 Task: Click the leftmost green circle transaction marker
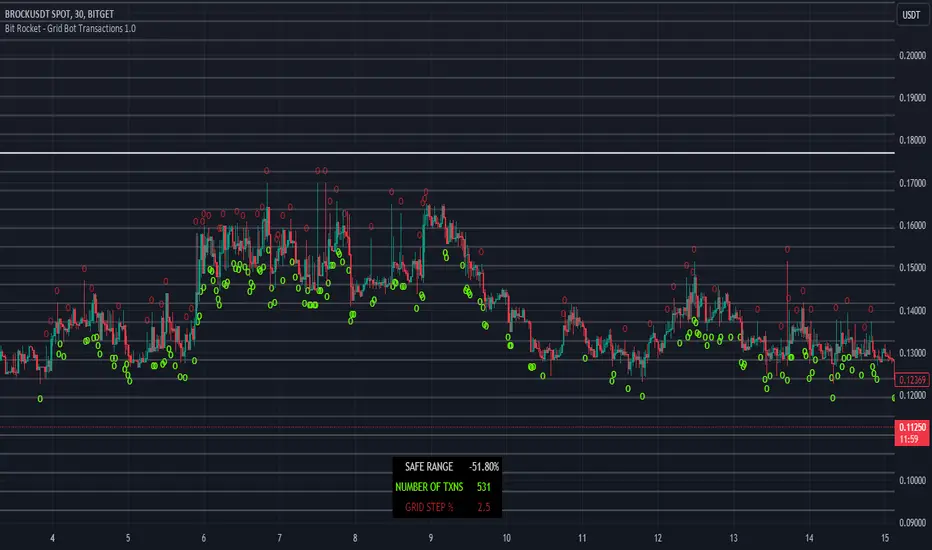(x=40, y=399)
